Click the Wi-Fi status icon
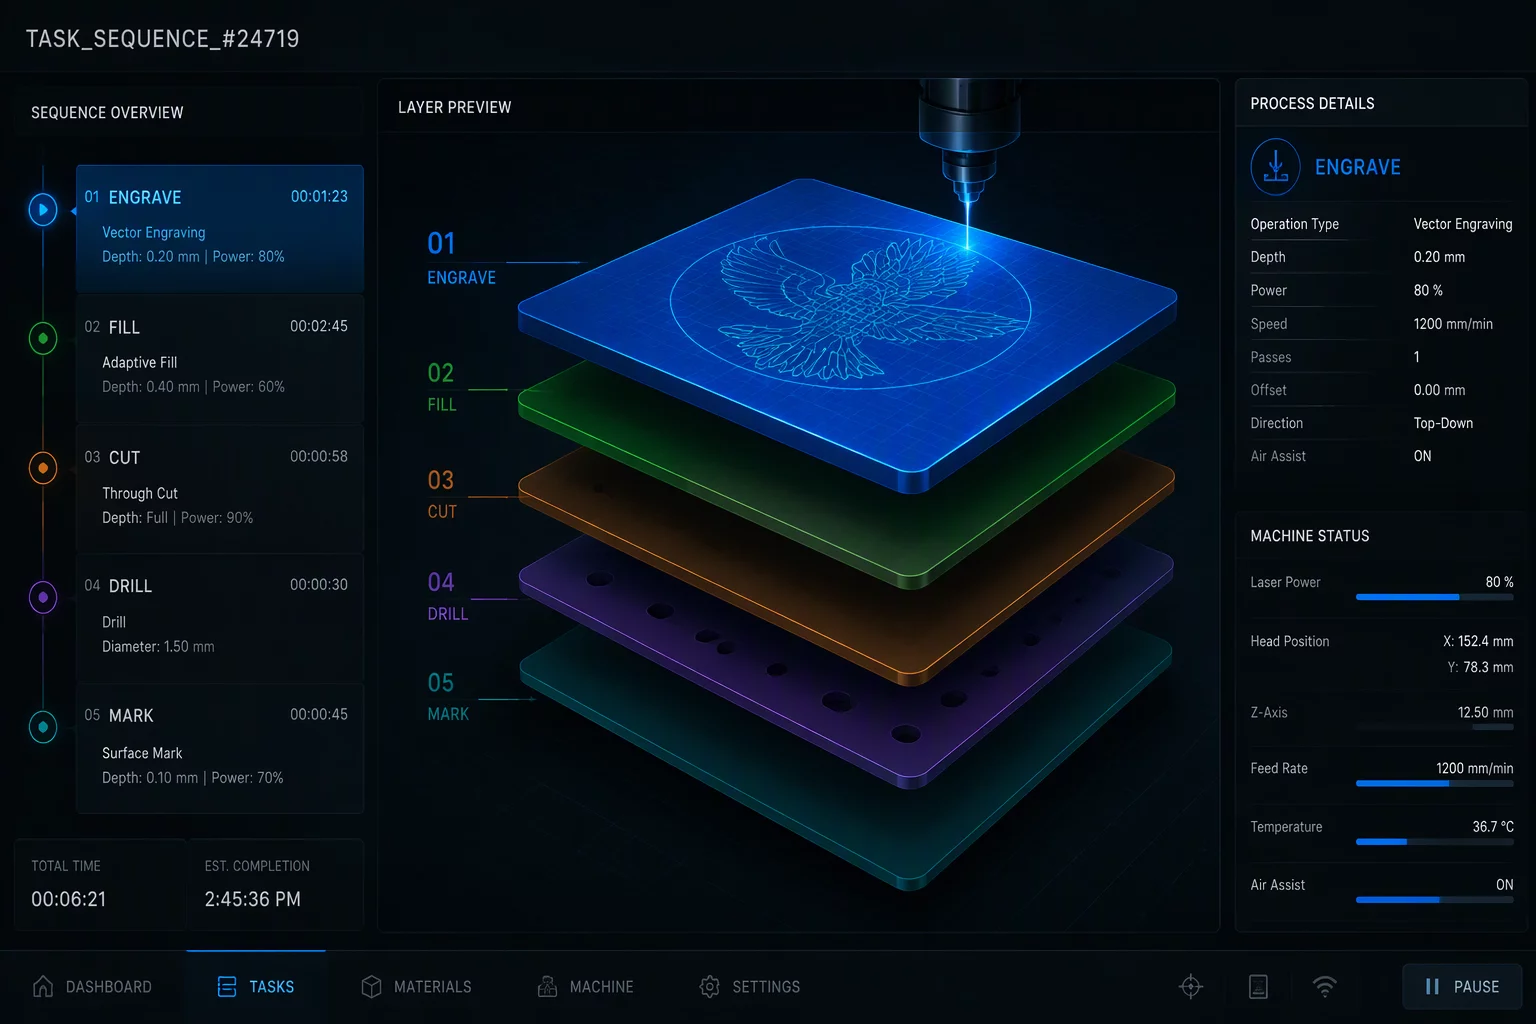The height and width of the screenshot is (1024, 1536). pos(1325,987)
